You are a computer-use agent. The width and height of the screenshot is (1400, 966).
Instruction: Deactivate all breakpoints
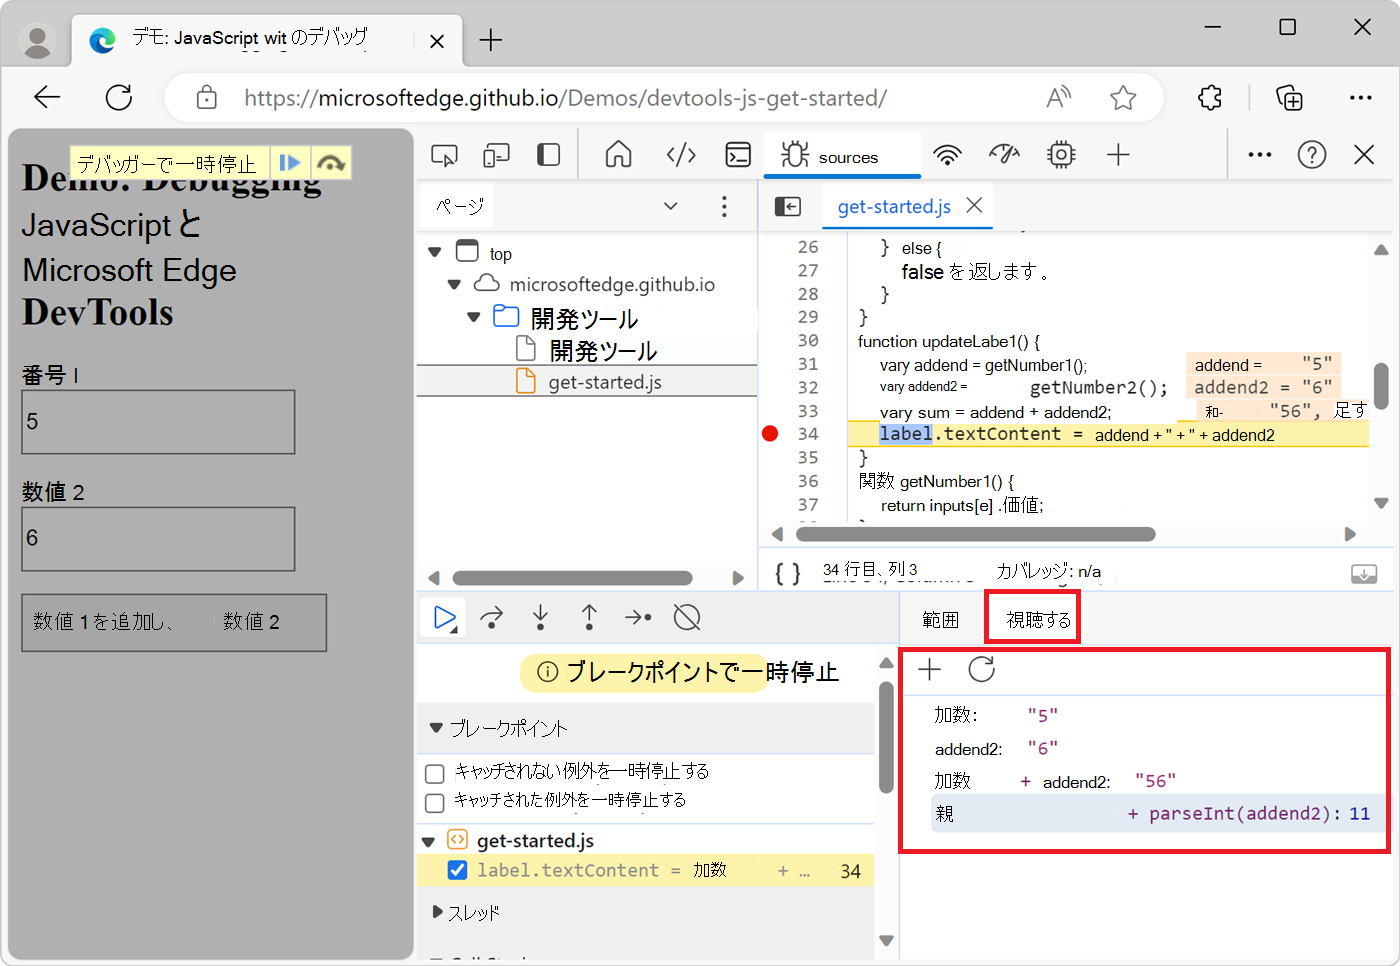[686, 617]
